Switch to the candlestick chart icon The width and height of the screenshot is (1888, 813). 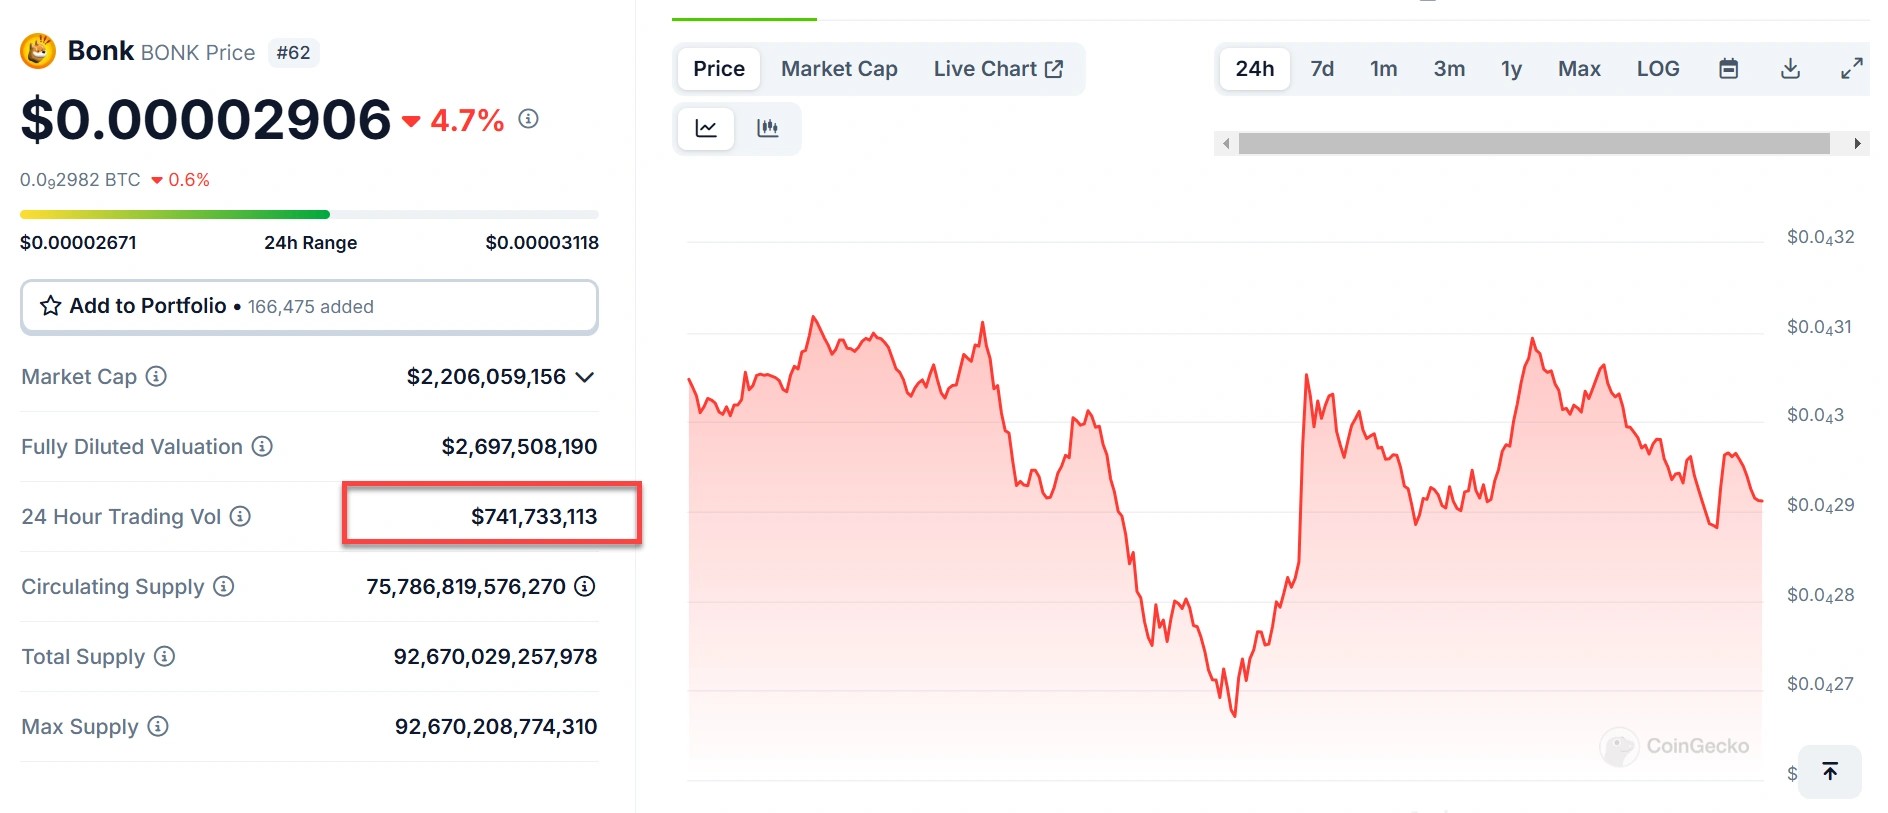tap(769, 128)
